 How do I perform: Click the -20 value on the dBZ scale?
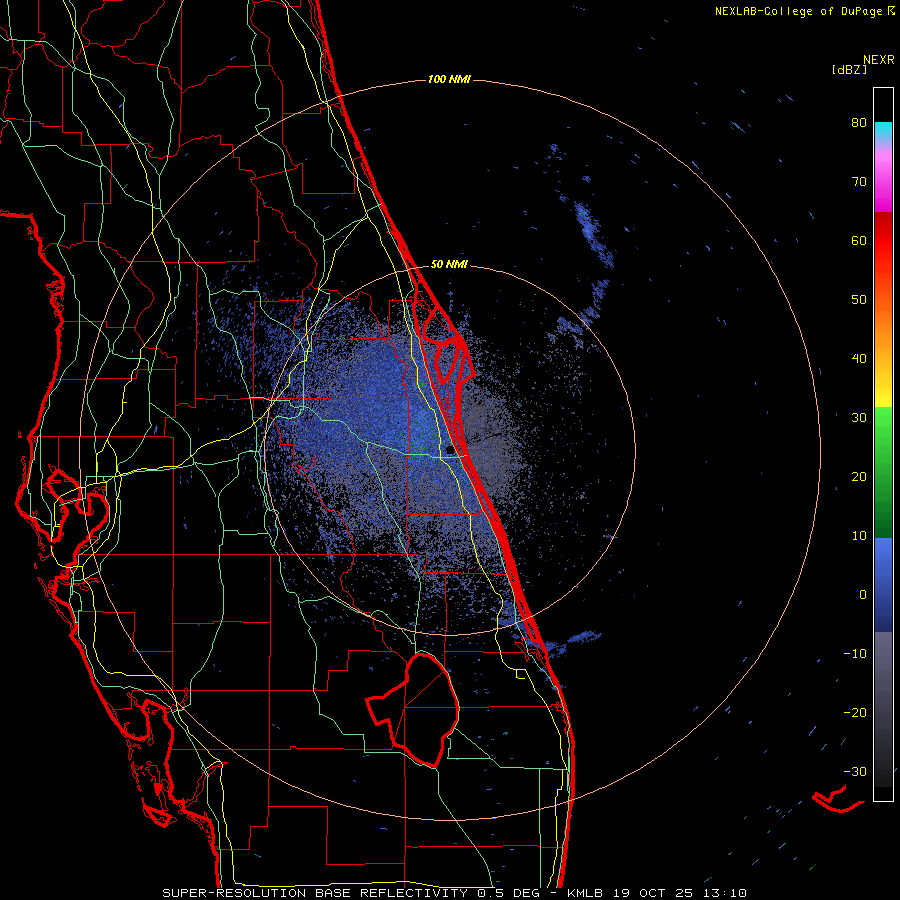pos(855,712)
